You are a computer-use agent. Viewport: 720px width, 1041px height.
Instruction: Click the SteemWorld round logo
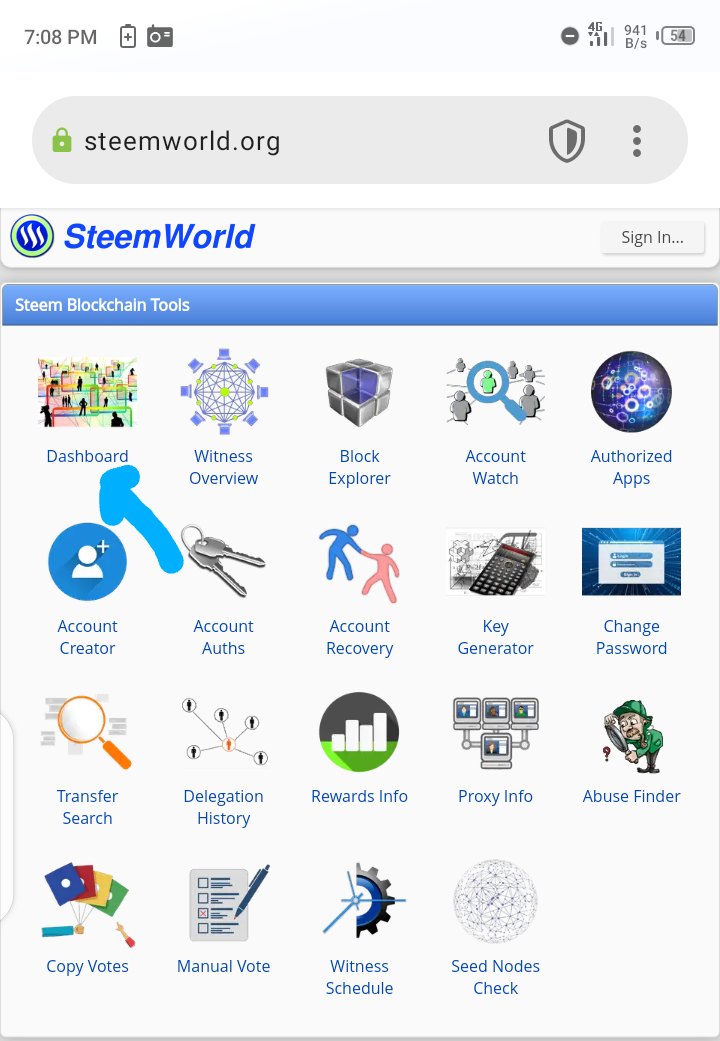[32, 236]
